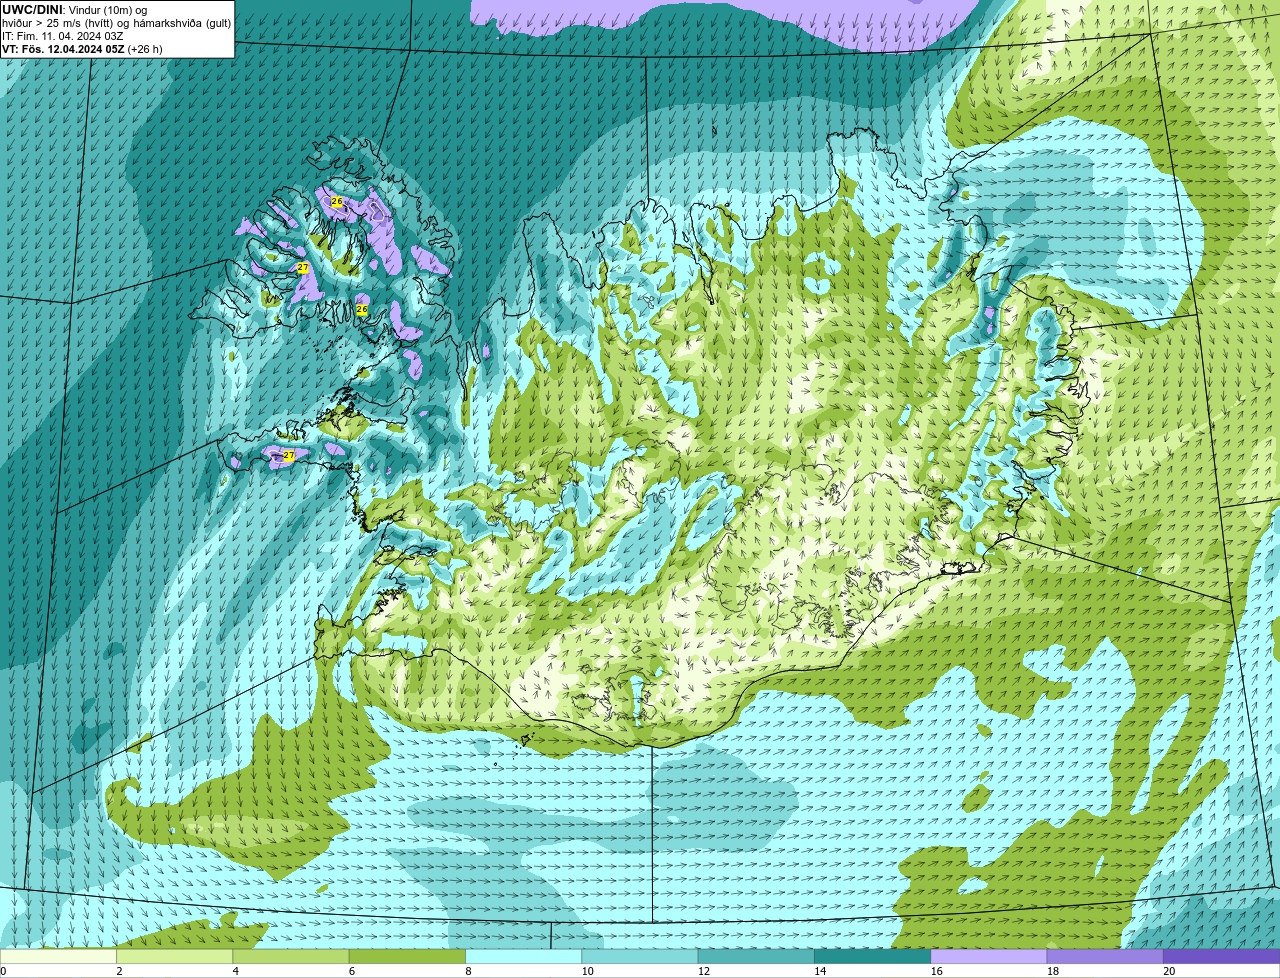Image resolution: width=1280 pixels, height=978 pixels.
Task: Select the 6–8 m/s olive green swatch
Action: pos(407,956)
